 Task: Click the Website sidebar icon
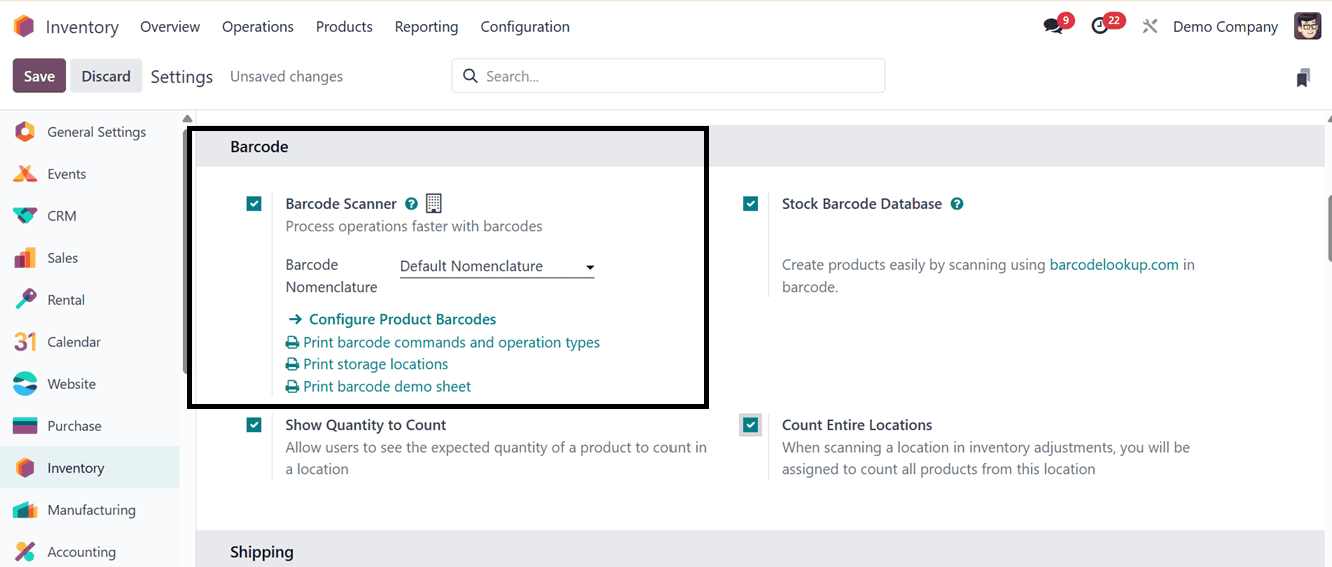tap(25, 384)
